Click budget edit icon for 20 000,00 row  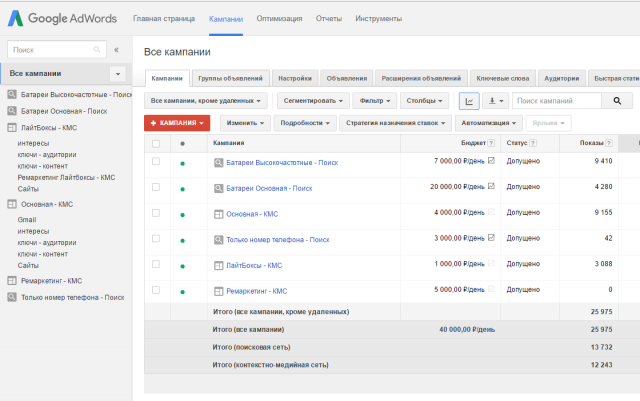point(491,186)
